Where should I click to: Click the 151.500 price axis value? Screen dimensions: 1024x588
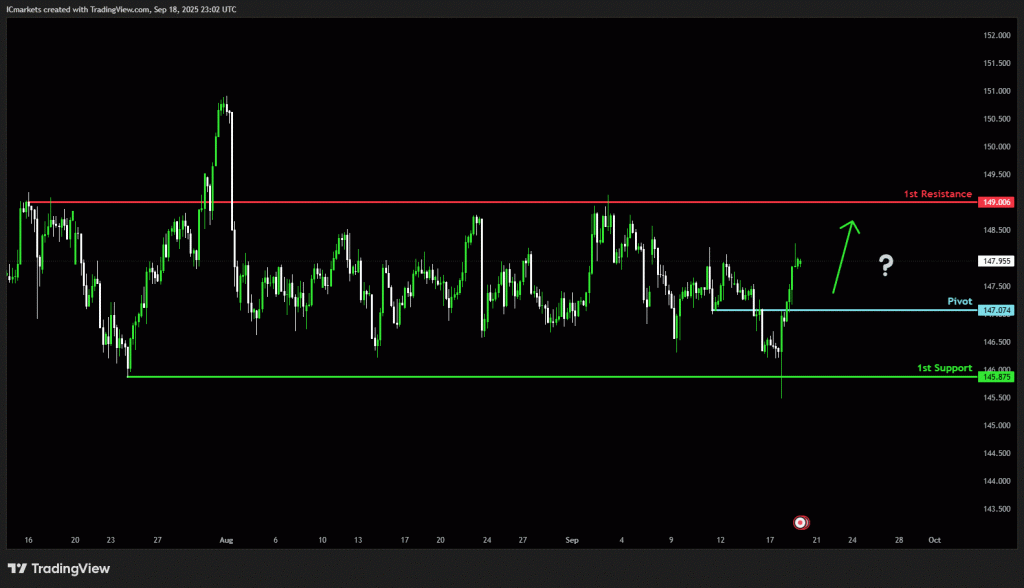pos(997,63)
